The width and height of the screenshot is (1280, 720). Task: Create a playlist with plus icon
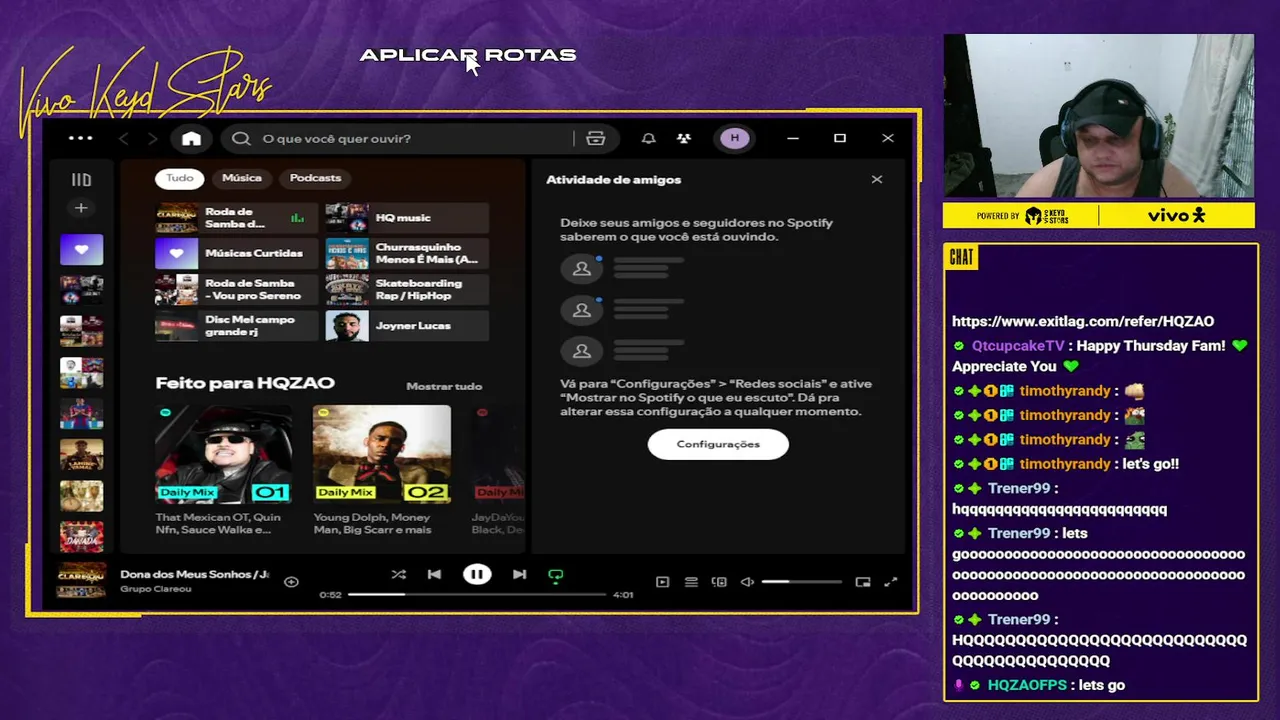click(x=81, y=208)
